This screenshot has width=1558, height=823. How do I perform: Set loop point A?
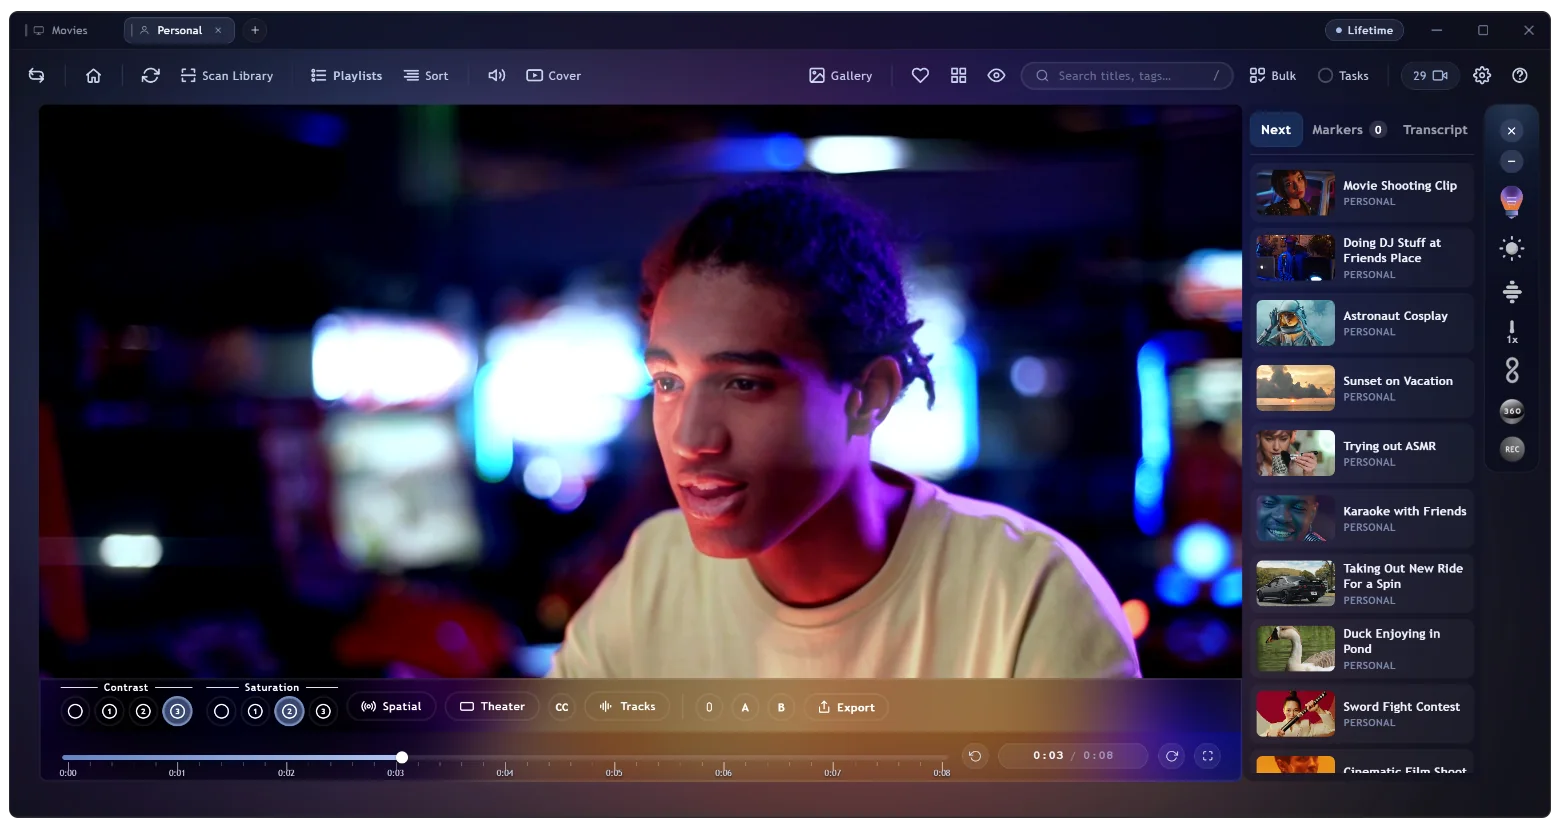click(x=745, y=707)
